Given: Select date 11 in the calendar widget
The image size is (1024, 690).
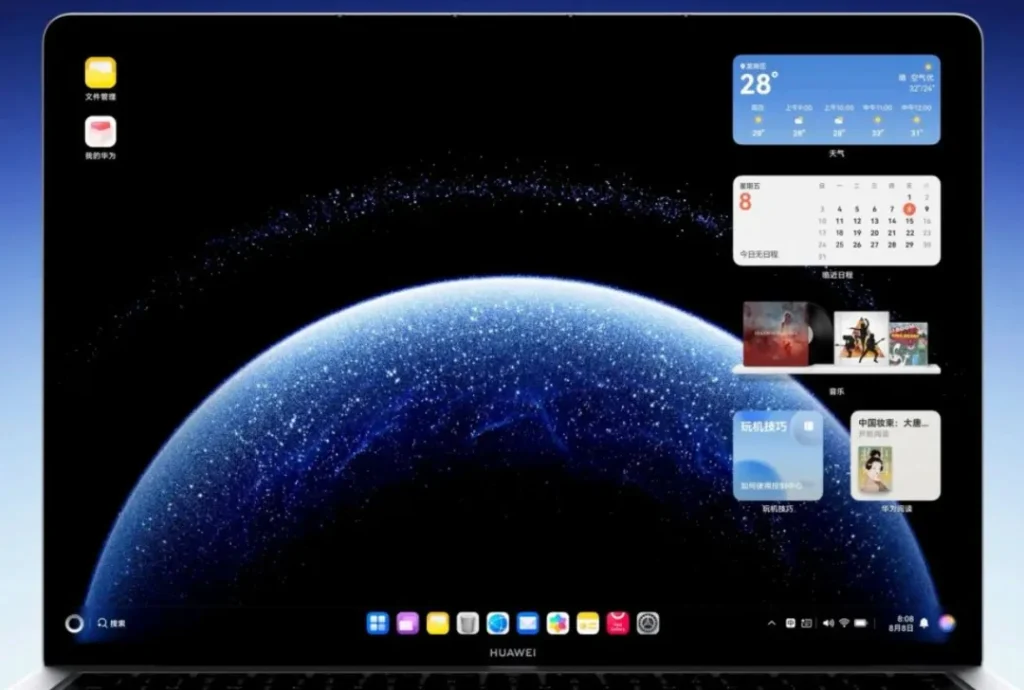Looking at the screenshot, I should (x=840, y=221).
